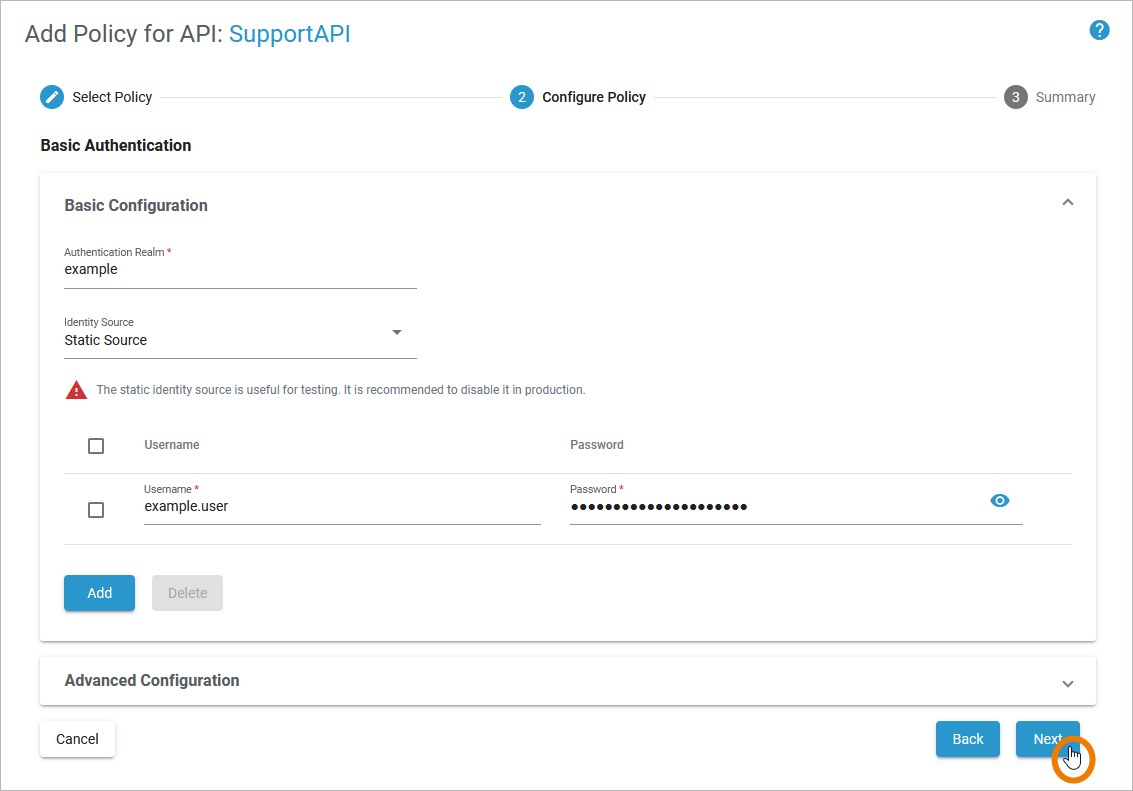Go to the Select Policy step
Screen dimensions: 1133x791
pyautogui.click(x=112, y=97)
